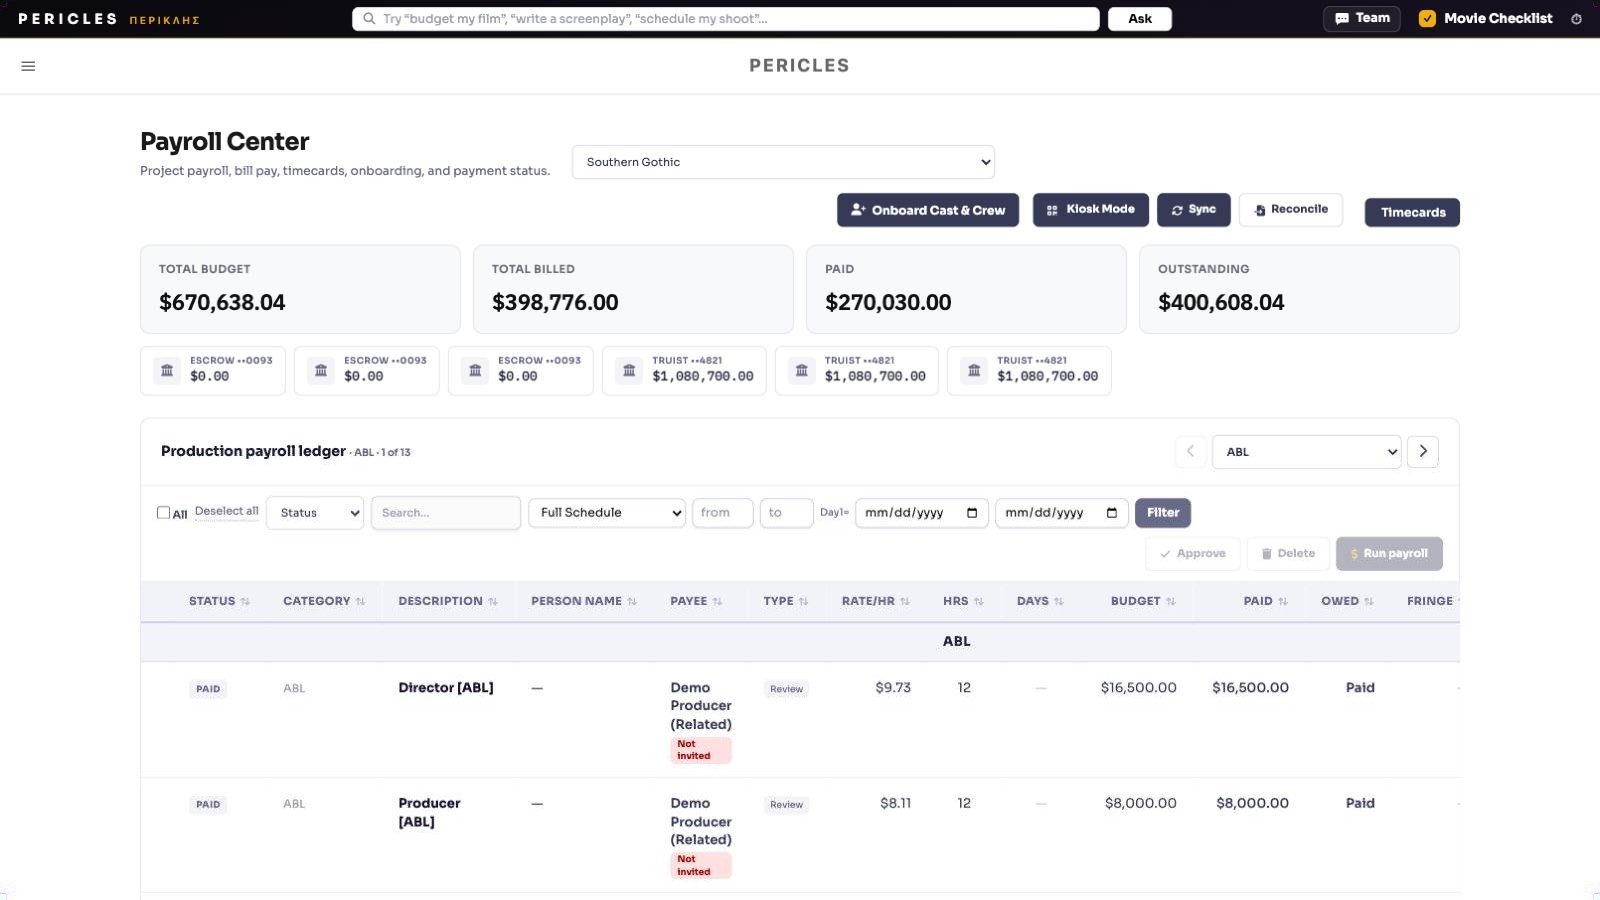Viewport: 1600px width, 900px height.
Task: Sort table by HRS column
Action: 963,601
